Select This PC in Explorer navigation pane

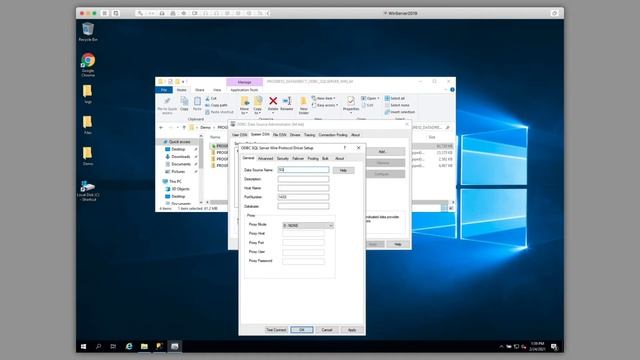pos(175,181)
